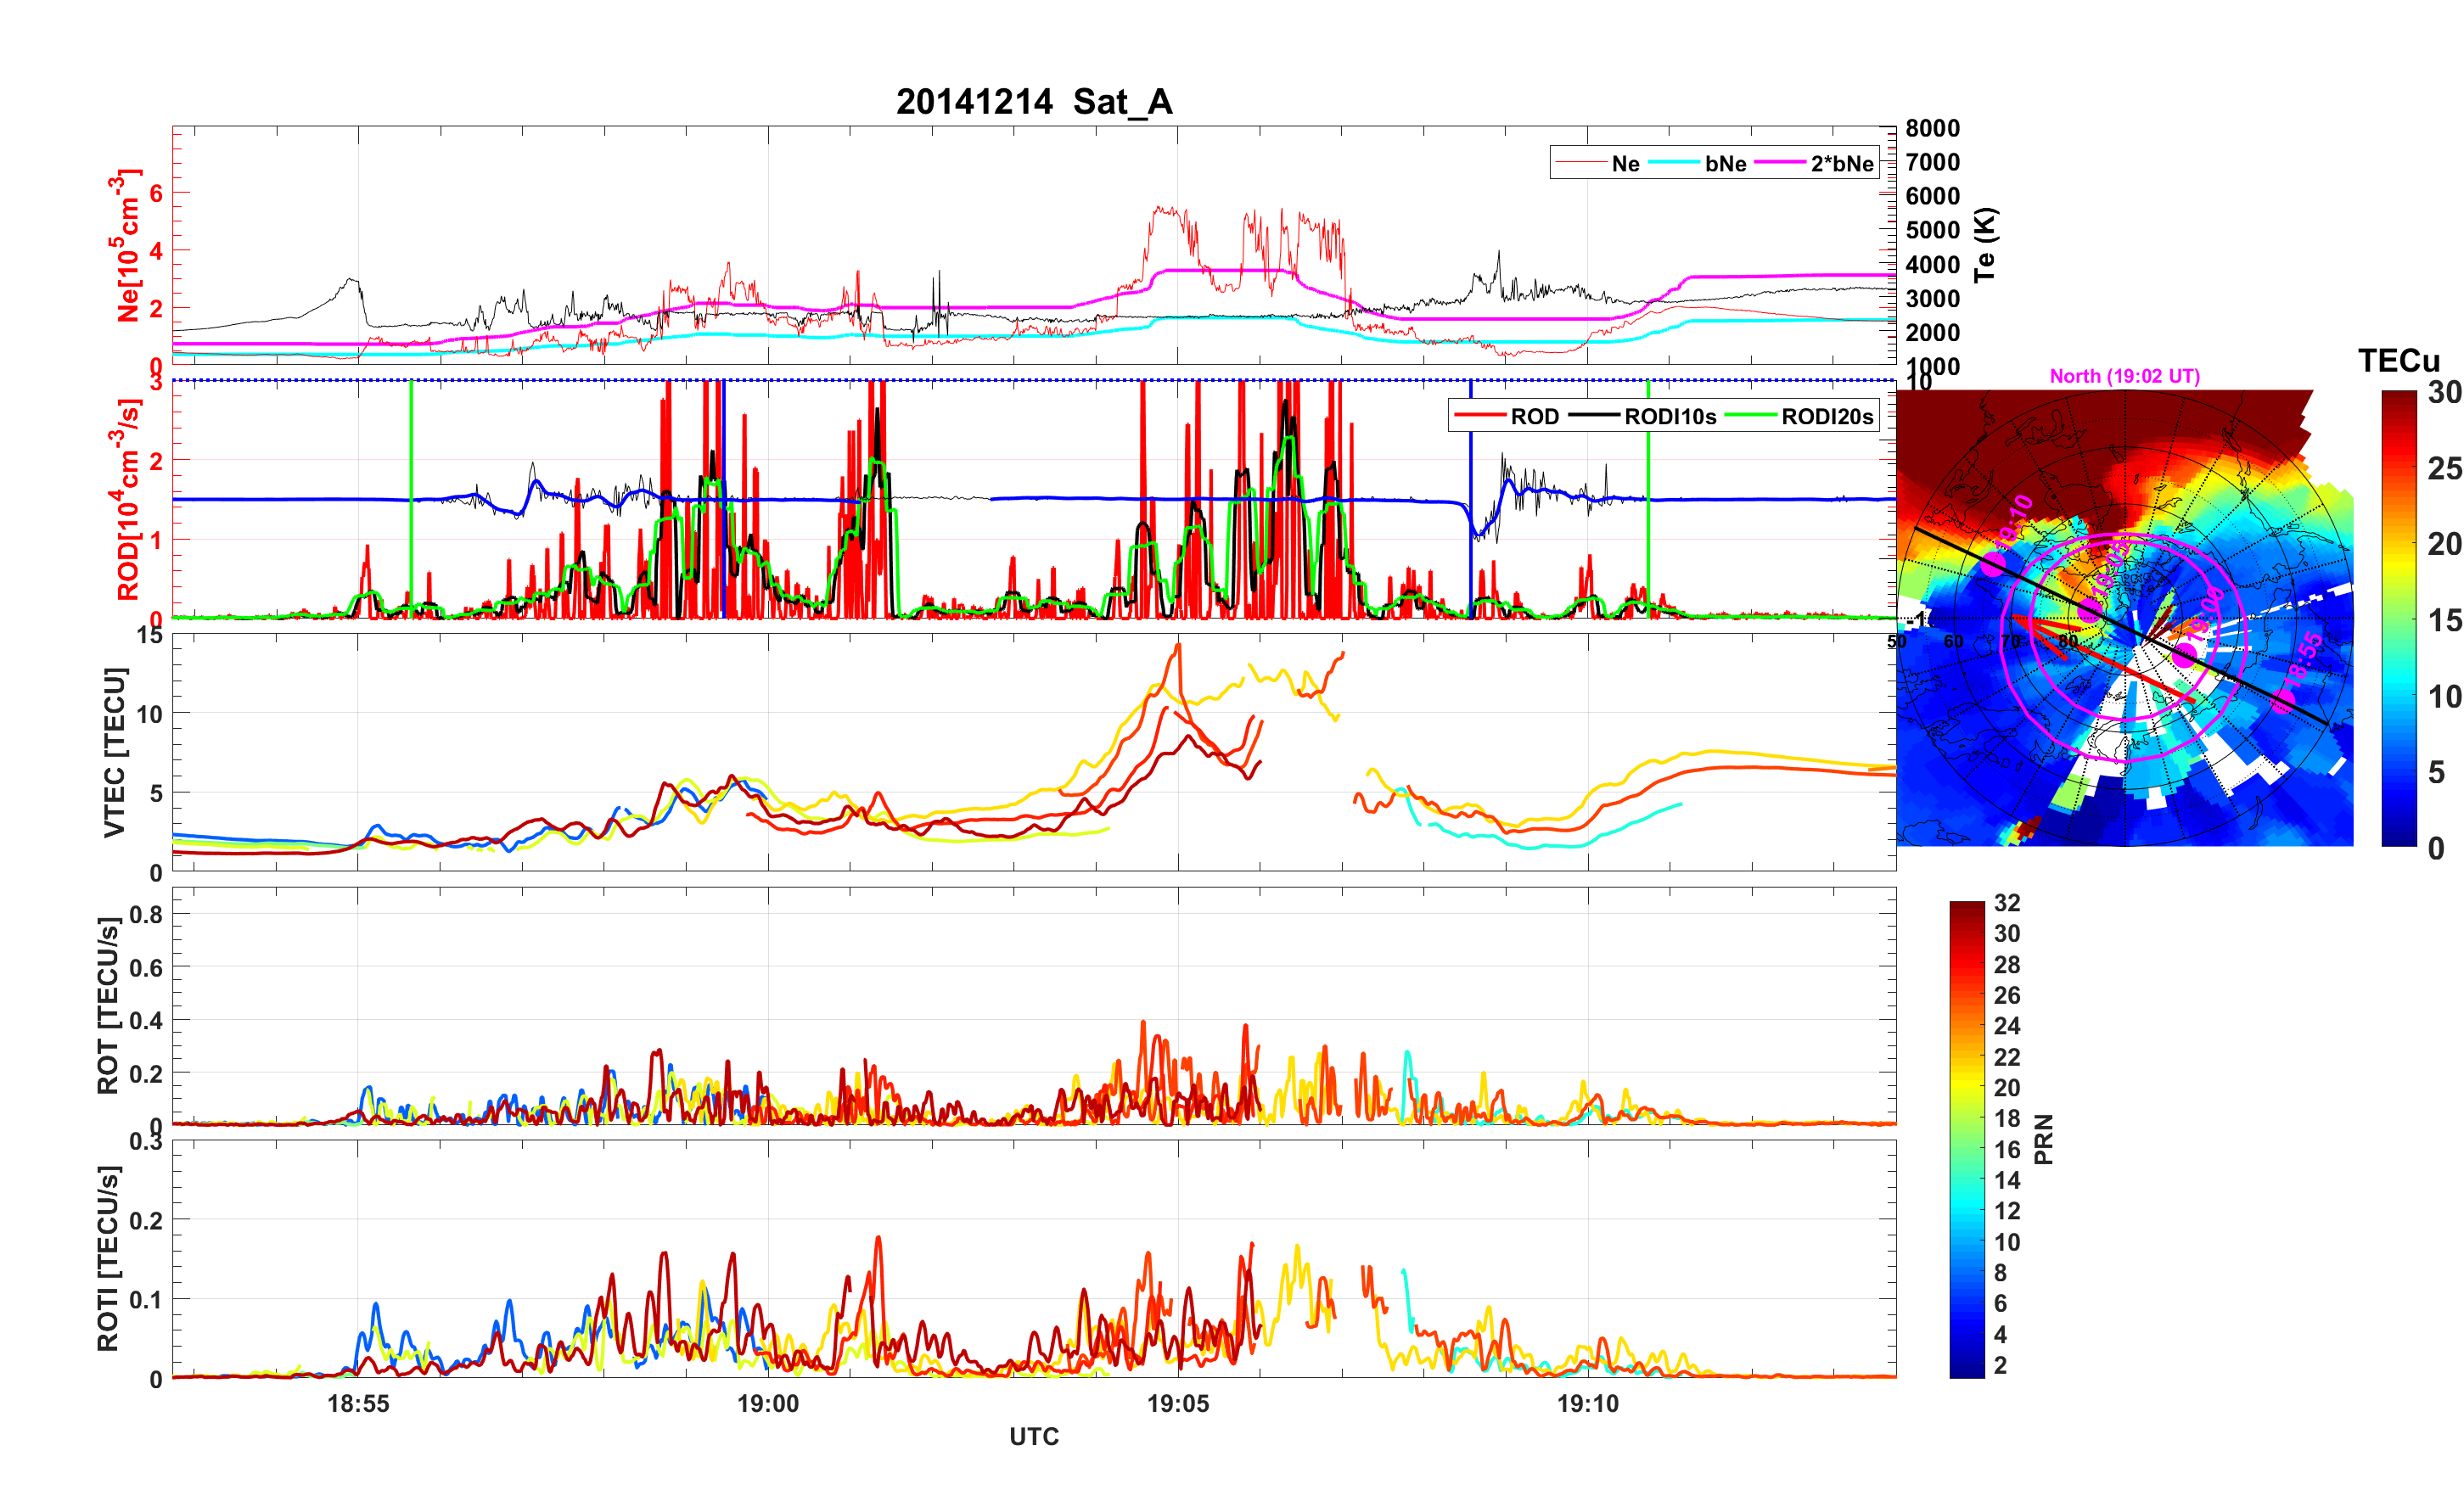Click the UTC x-axis label
2464x1490 pixels.
1033,1436
